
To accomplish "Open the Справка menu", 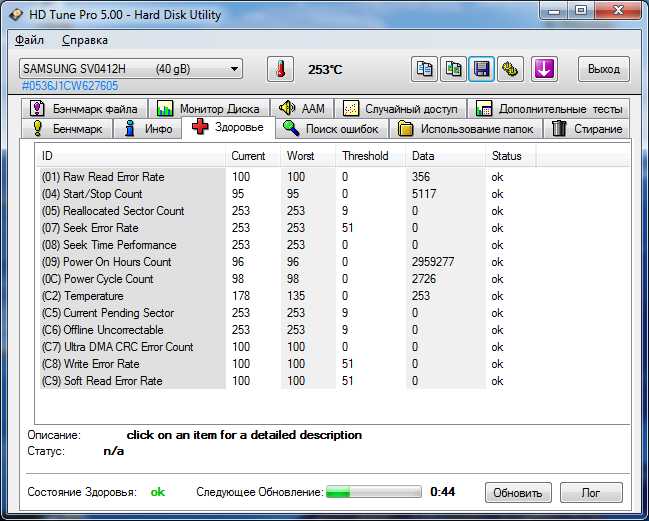I will tap(85, 40).
